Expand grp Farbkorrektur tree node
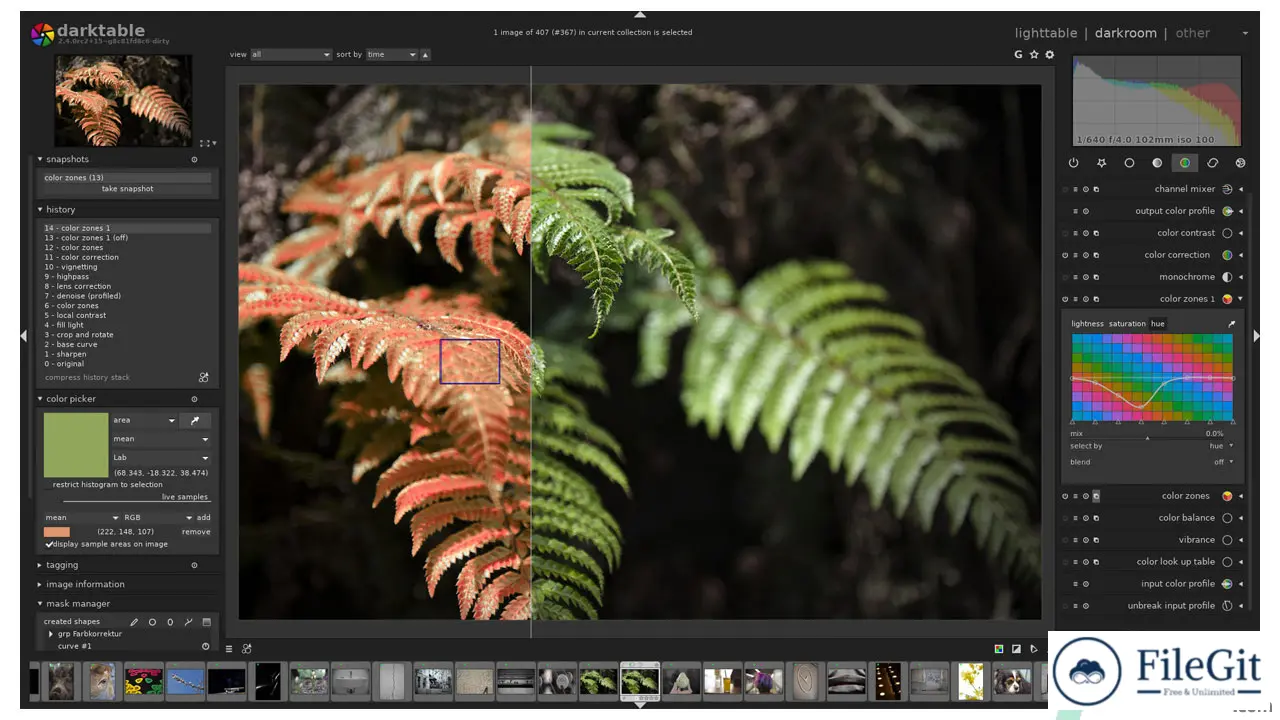This screenshot has height=720, width=1280. pyautogui.click(x=51, y=634)
